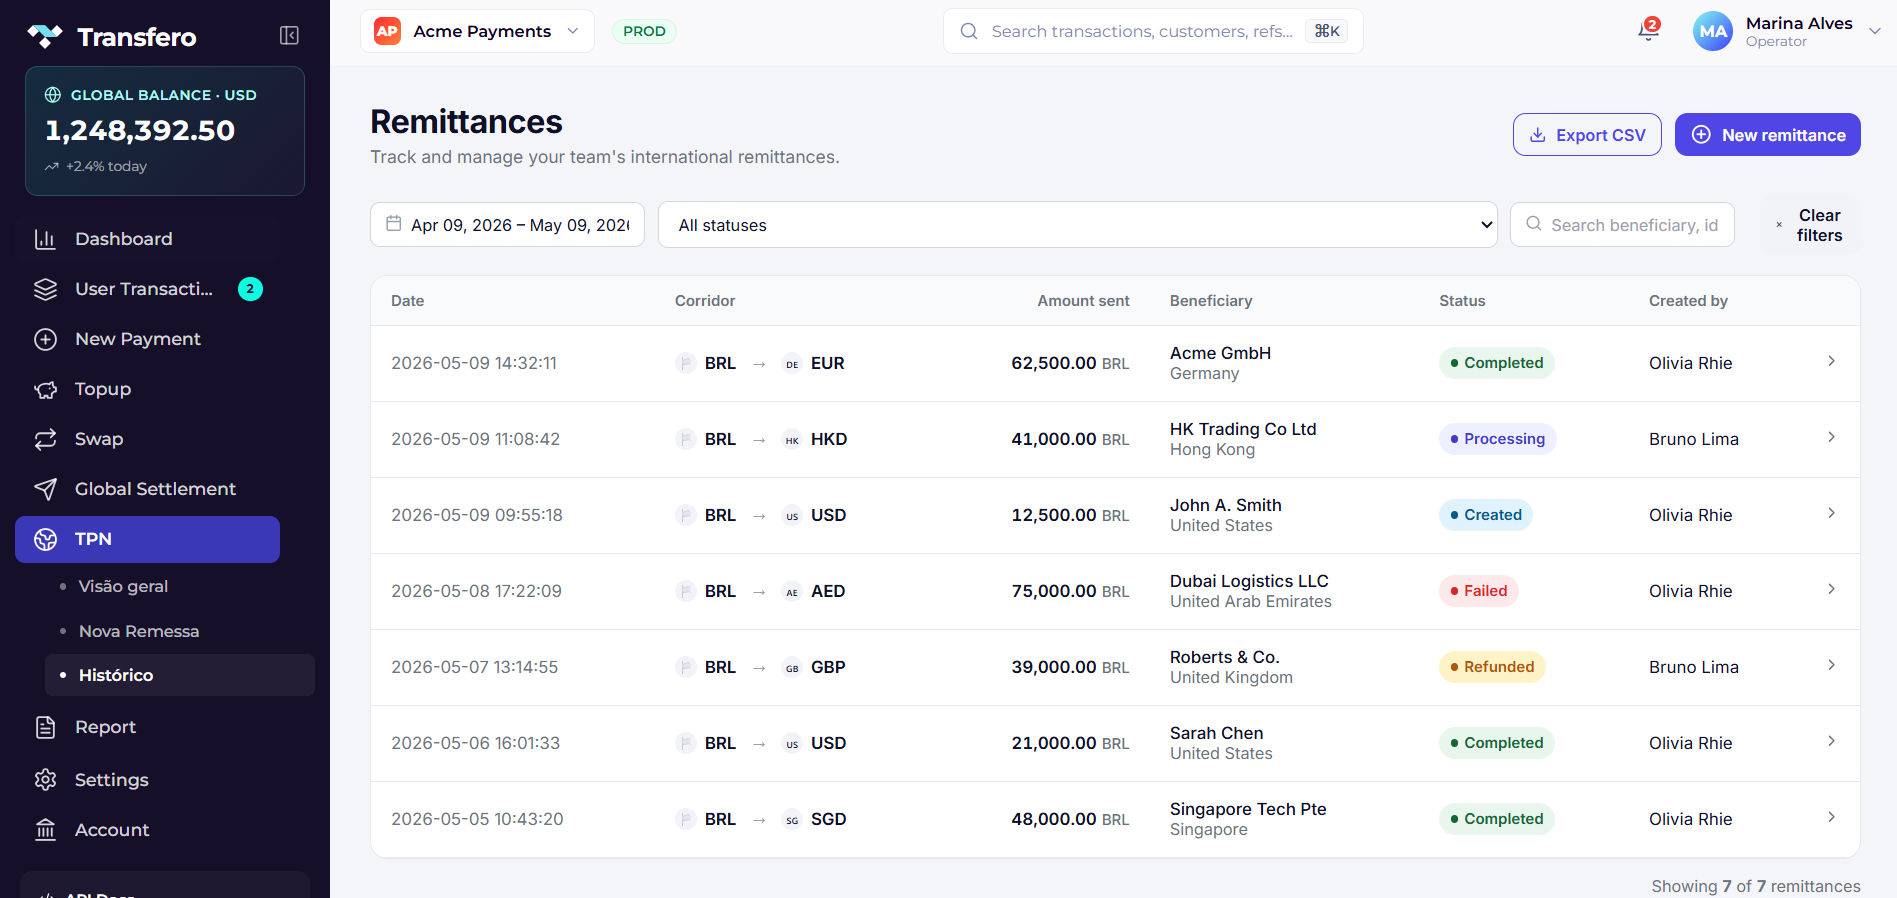The width and height of the screenshot is (1897, 898).
Task: Open the Topup menu label
Action: 103,389
